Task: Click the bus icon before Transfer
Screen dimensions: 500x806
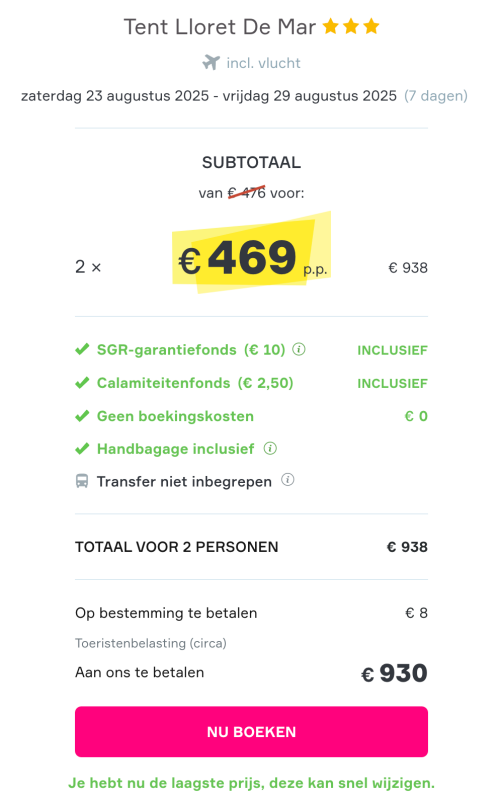Action: (82, 481)
